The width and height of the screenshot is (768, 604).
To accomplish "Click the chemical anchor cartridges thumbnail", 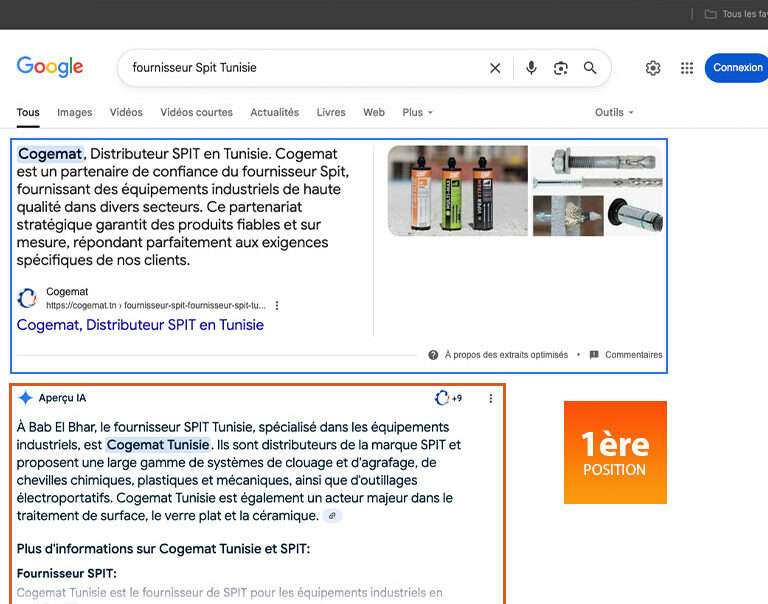I will (x=457, y=190).
